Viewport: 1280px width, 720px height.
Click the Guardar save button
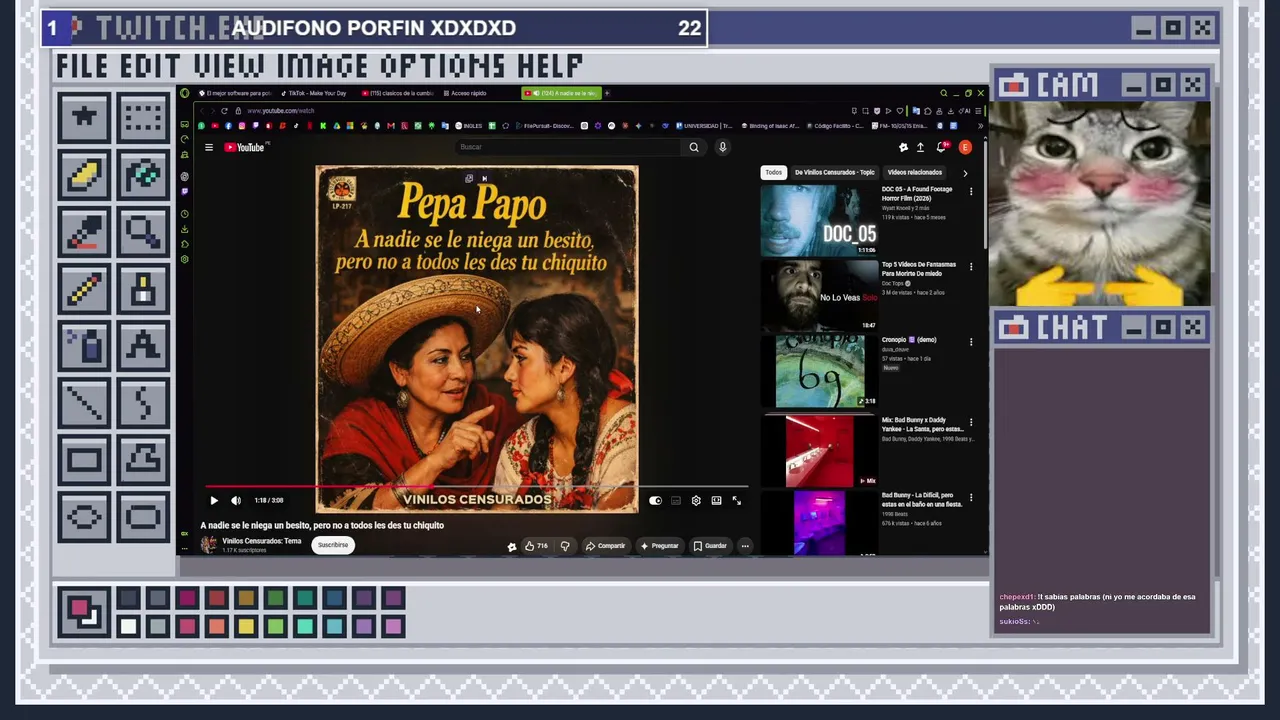[710, 546]
